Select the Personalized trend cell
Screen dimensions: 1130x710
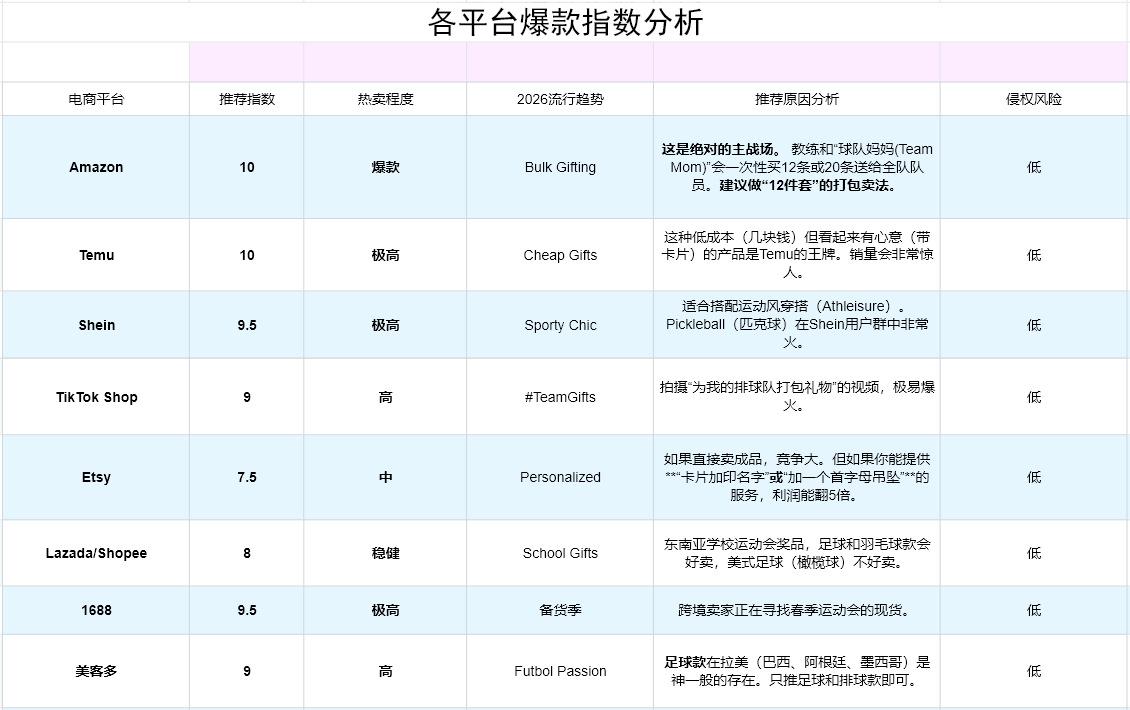tap(560, 477)
